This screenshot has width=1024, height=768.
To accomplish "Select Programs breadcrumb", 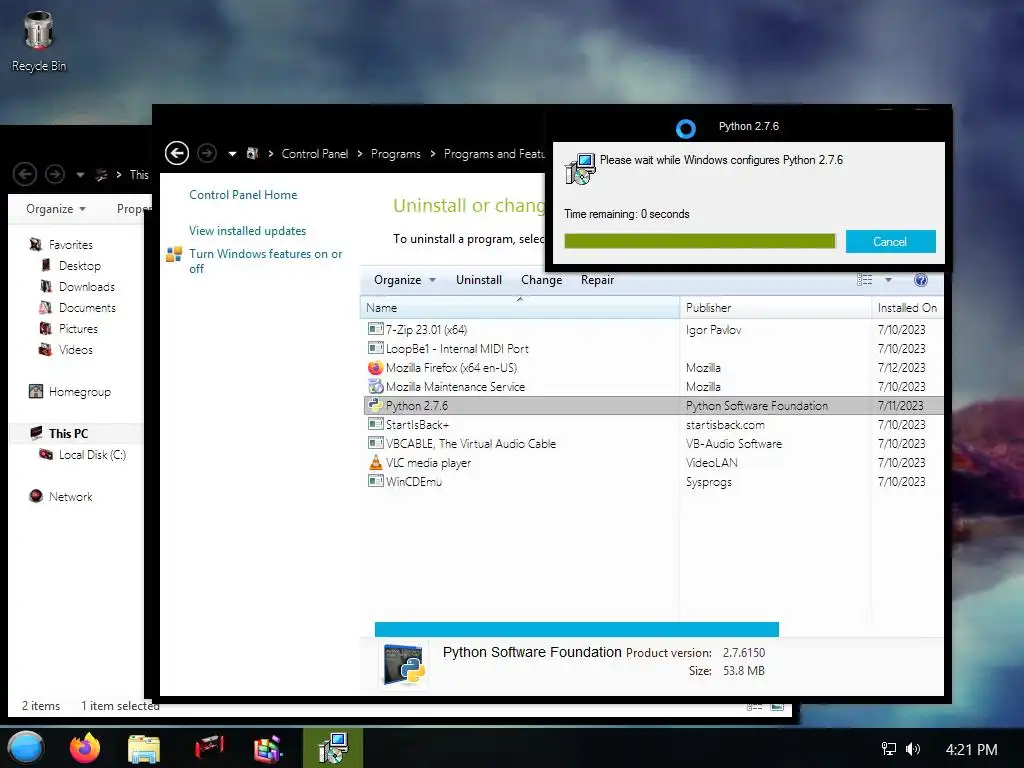I will [x=396, y=153].
